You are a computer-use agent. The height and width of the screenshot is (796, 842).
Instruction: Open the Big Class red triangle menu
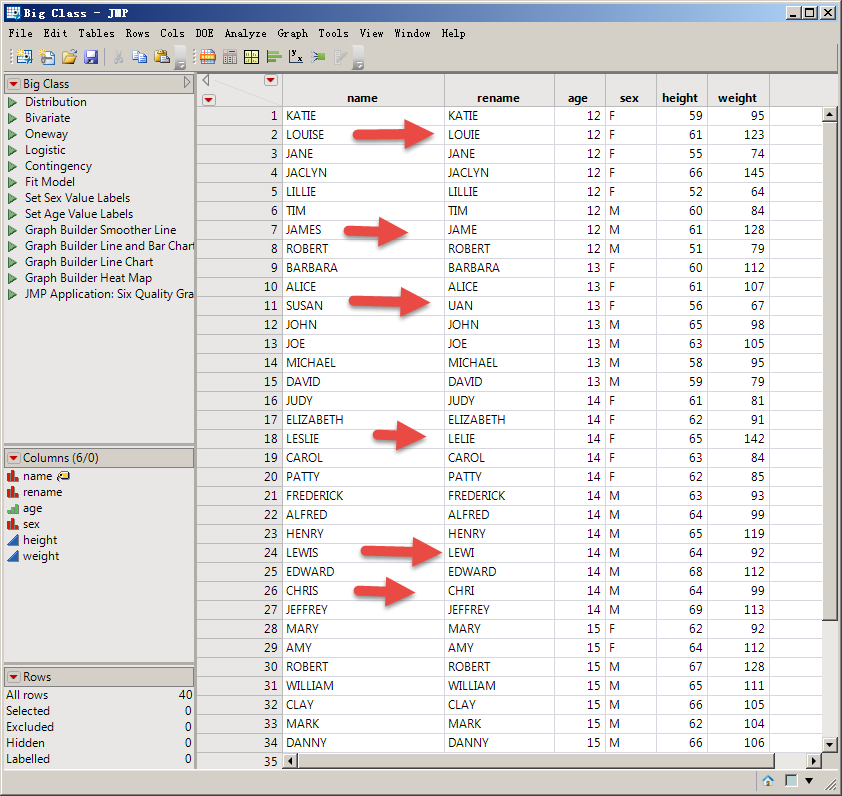(14, 84)
